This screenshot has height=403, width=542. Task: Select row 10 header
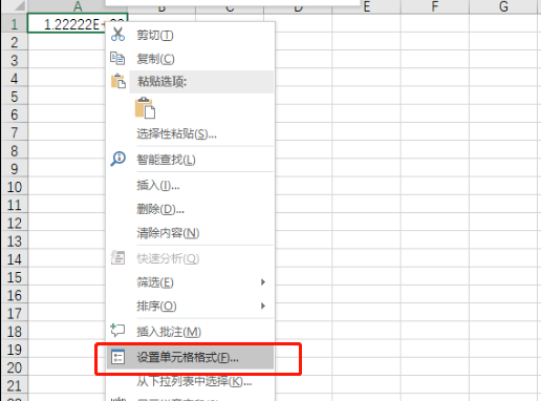click(14, 187)
